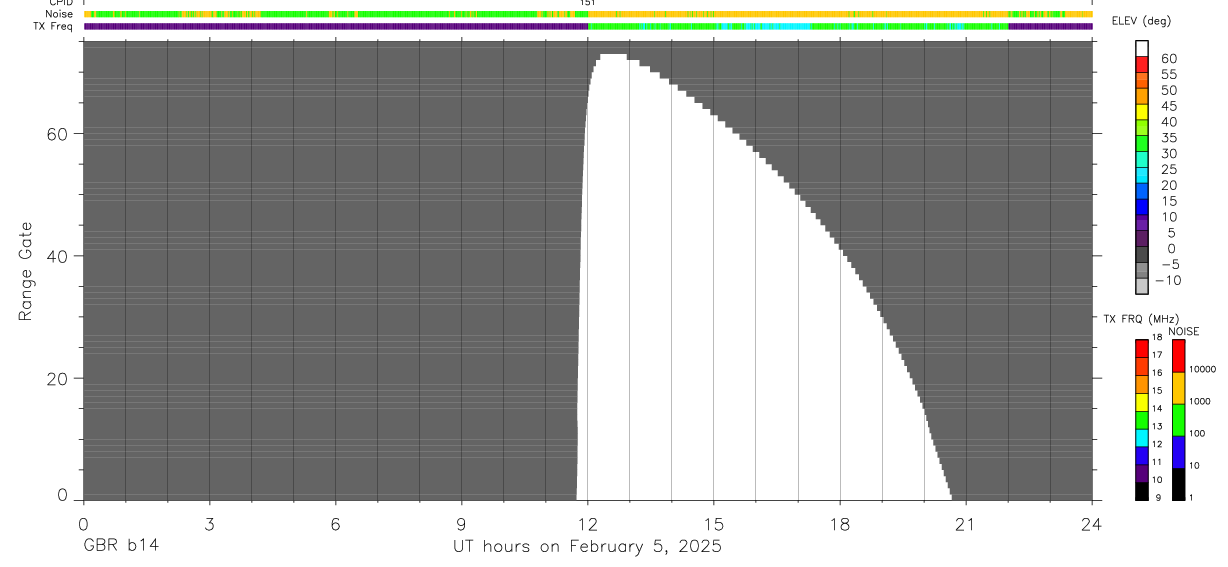Click the '55' label on the ELEV scale
Screen dimensions: 1228x567
pyautogui.click(x=1169, y=74)
